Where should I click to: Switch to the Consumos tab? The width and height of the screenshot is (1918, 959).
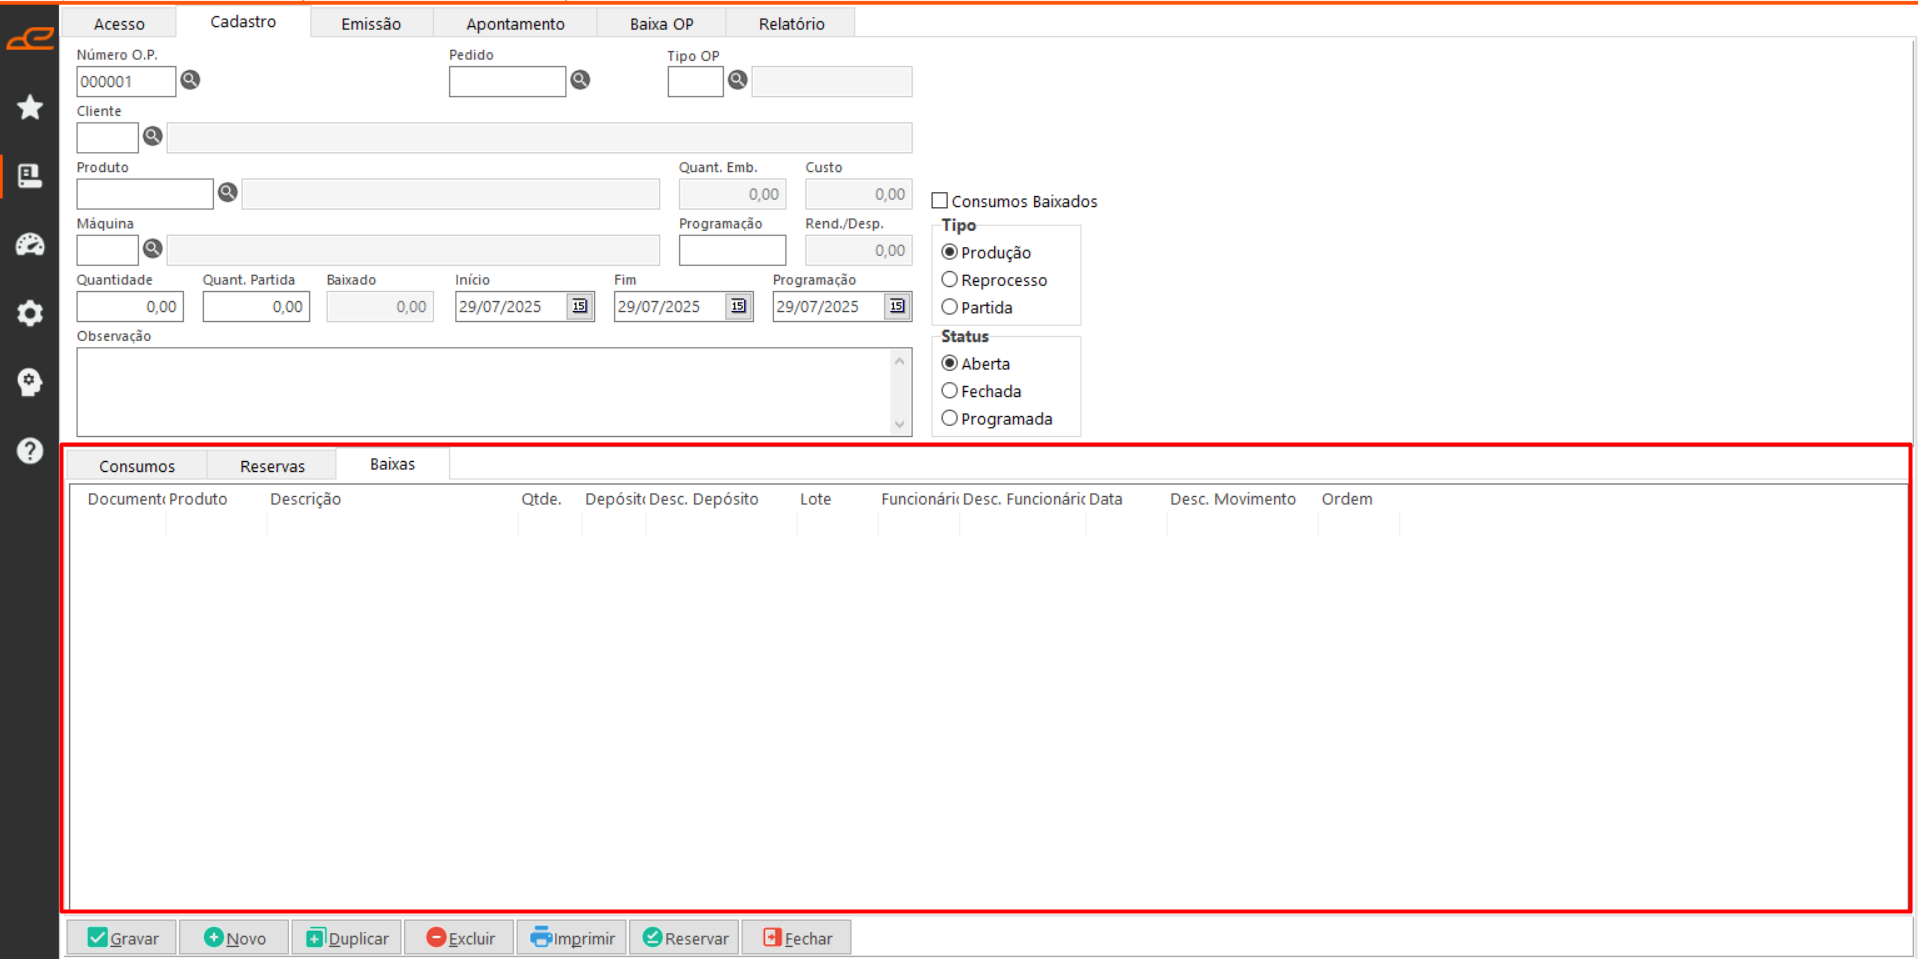[137, 466]
